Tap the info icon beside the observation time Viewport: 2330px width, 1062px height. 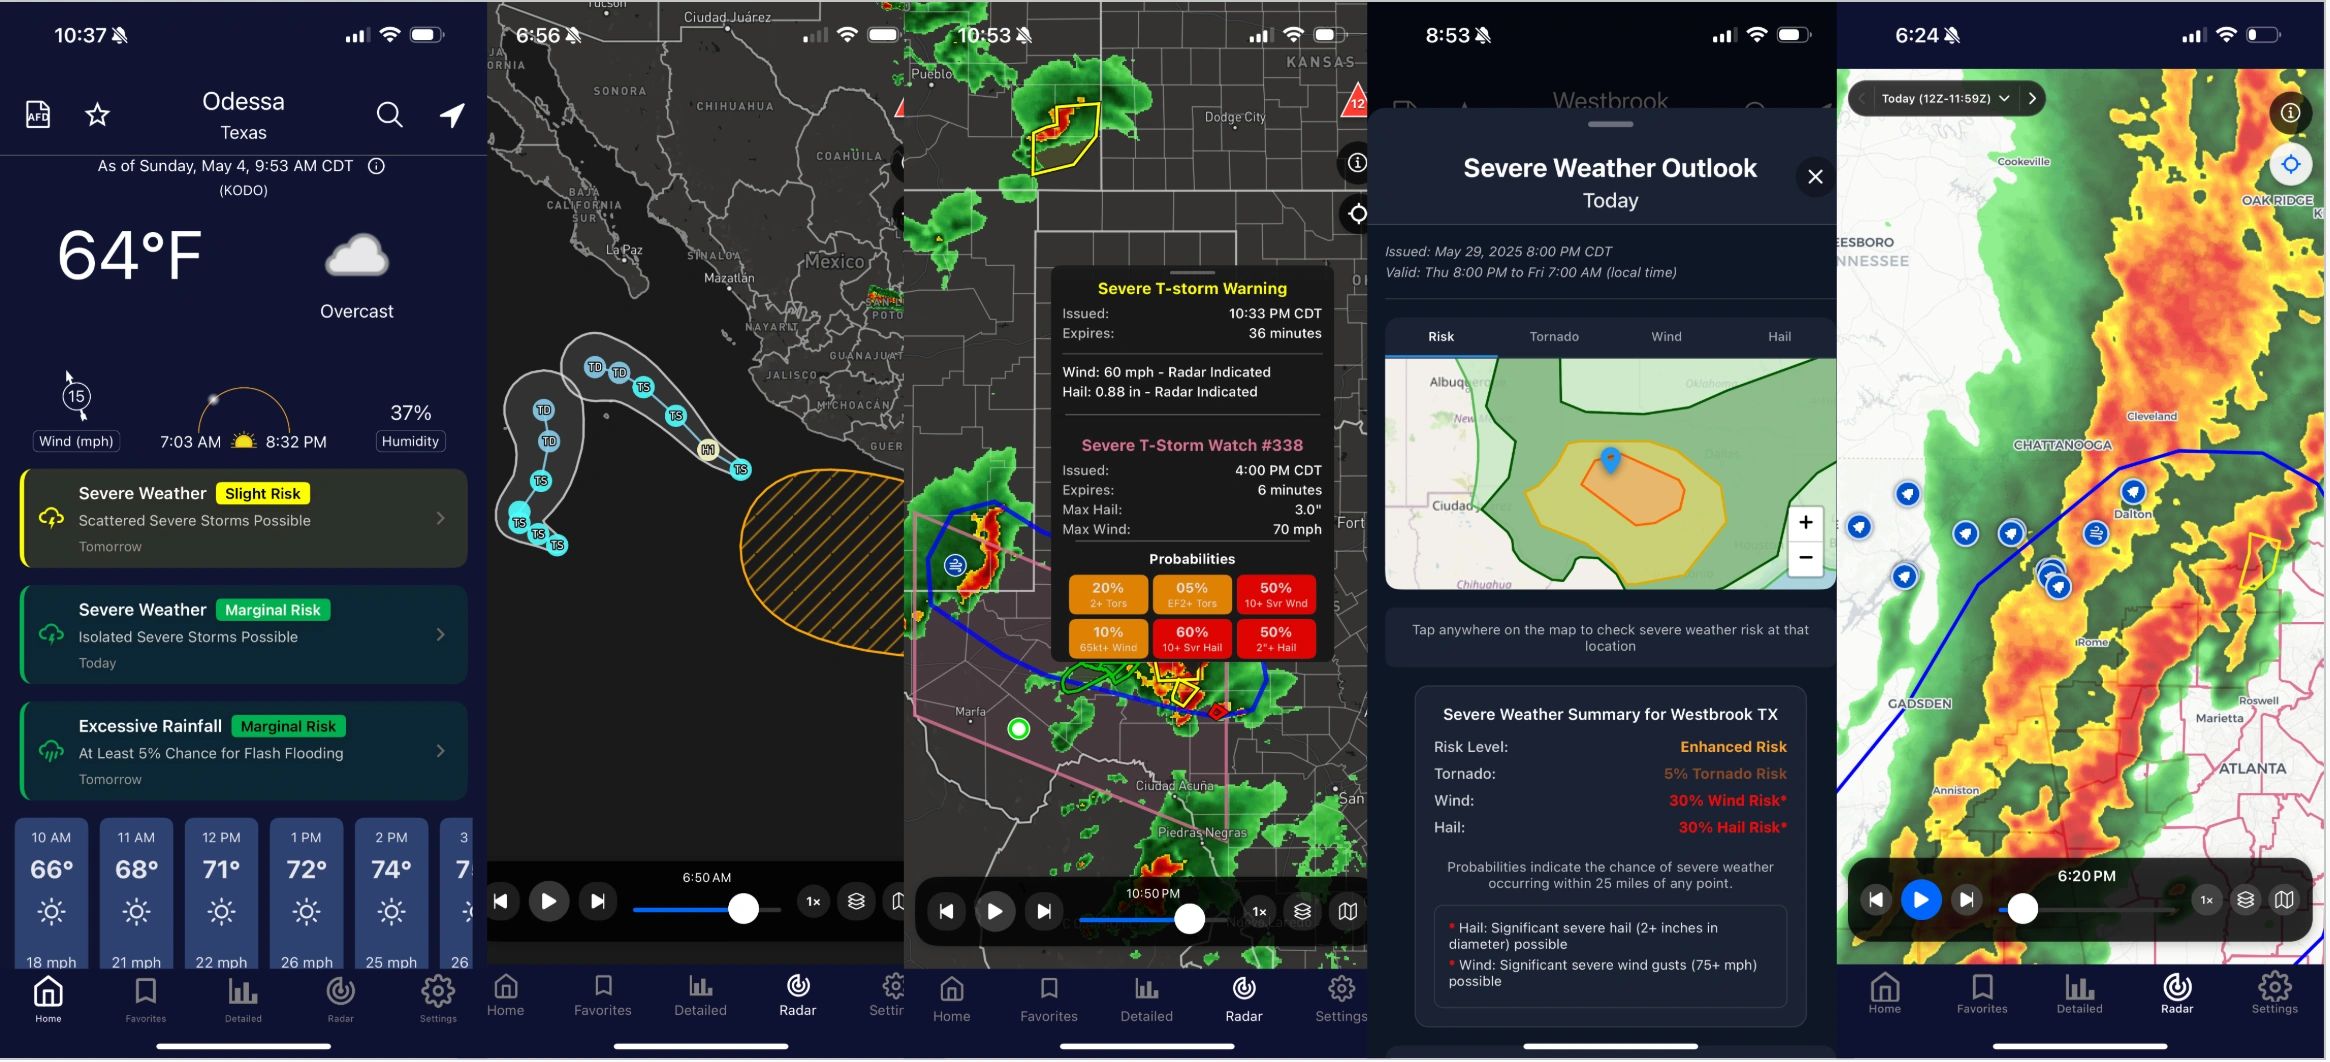tap(377, 166)
